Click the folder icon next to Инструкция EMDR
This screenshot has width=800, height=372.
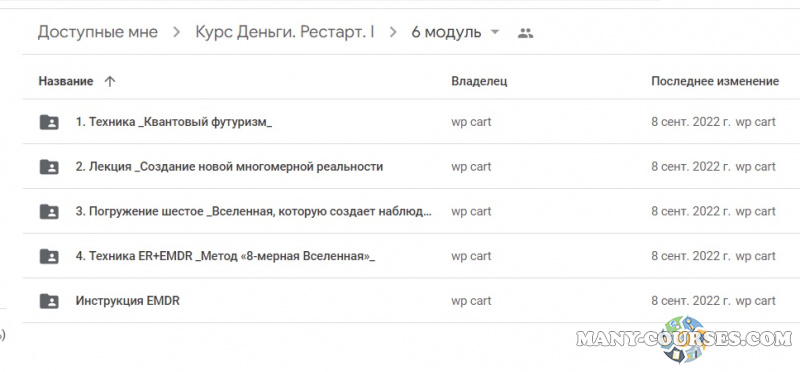[49, 301]
